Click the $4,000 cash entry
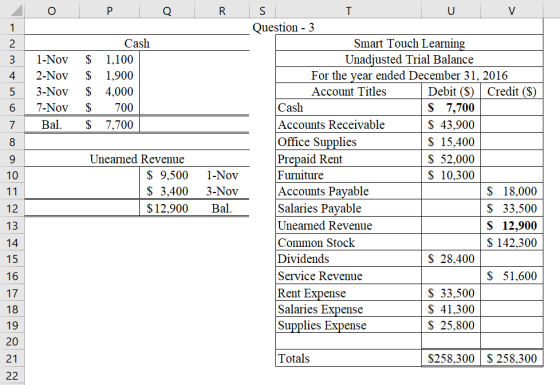The image size is (560, 385). coord(109,91)
